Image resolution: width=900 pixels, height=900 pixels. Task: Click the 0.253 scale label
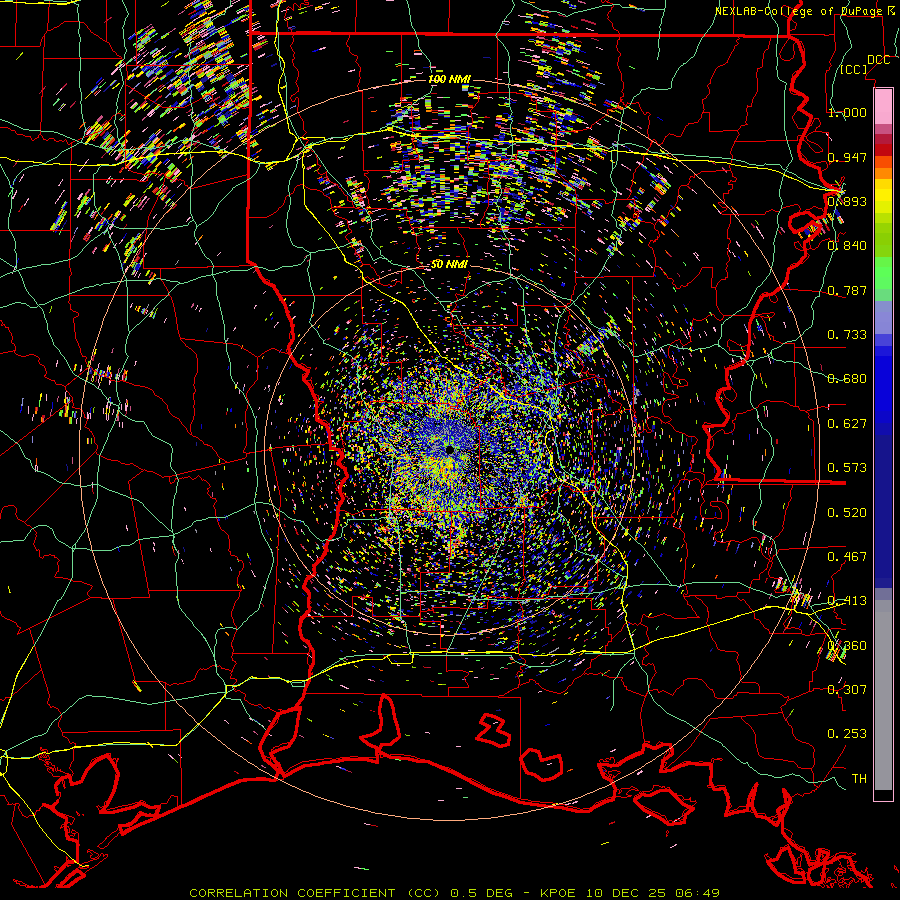pyautogui.click(x=847, y=734)
